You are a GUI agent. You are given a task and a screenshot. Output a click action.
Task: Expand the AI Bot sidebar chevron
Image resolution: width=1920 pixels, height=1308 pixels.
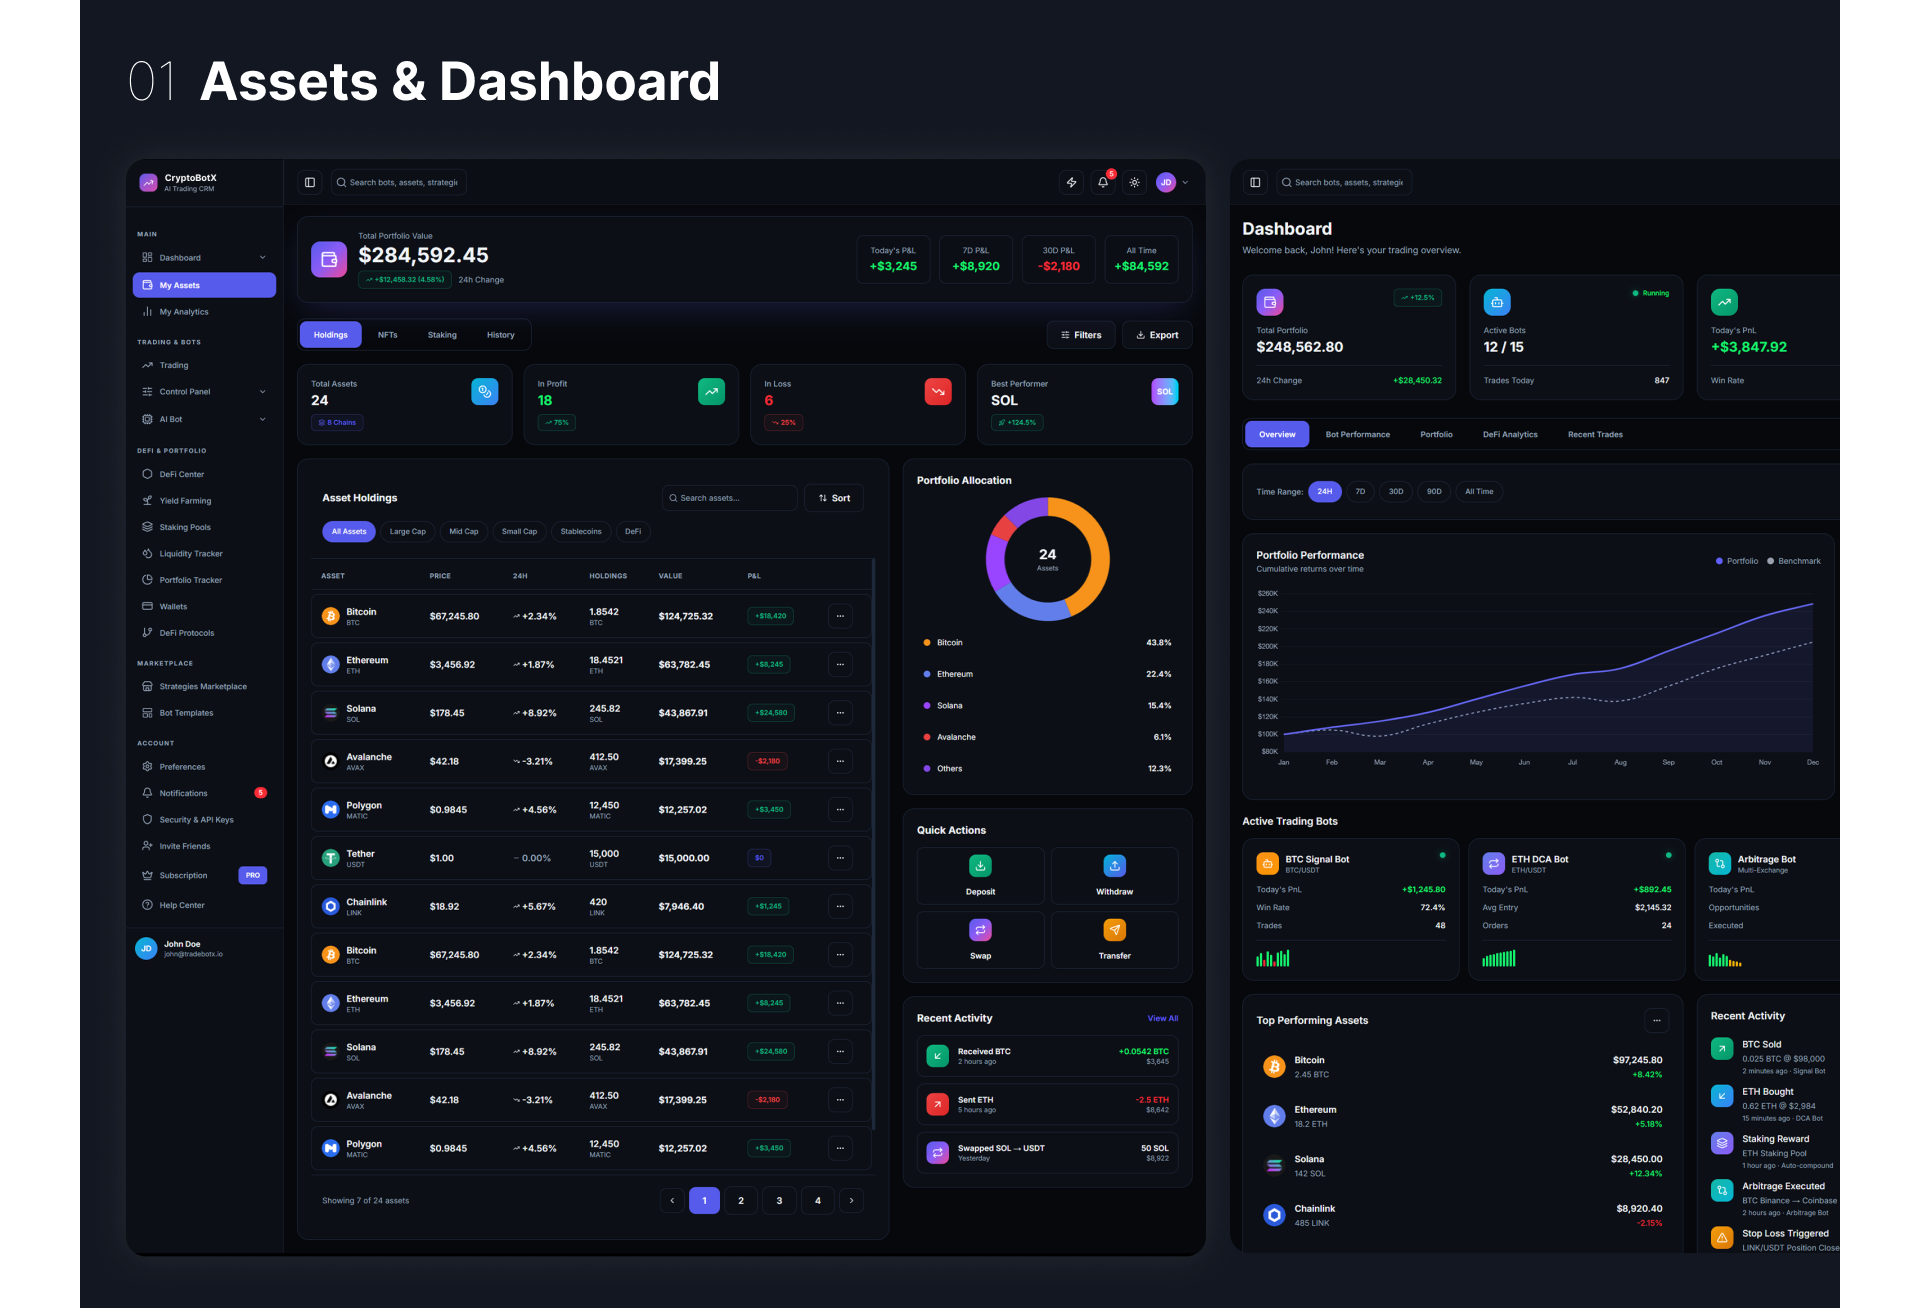(x=263, y=419)
